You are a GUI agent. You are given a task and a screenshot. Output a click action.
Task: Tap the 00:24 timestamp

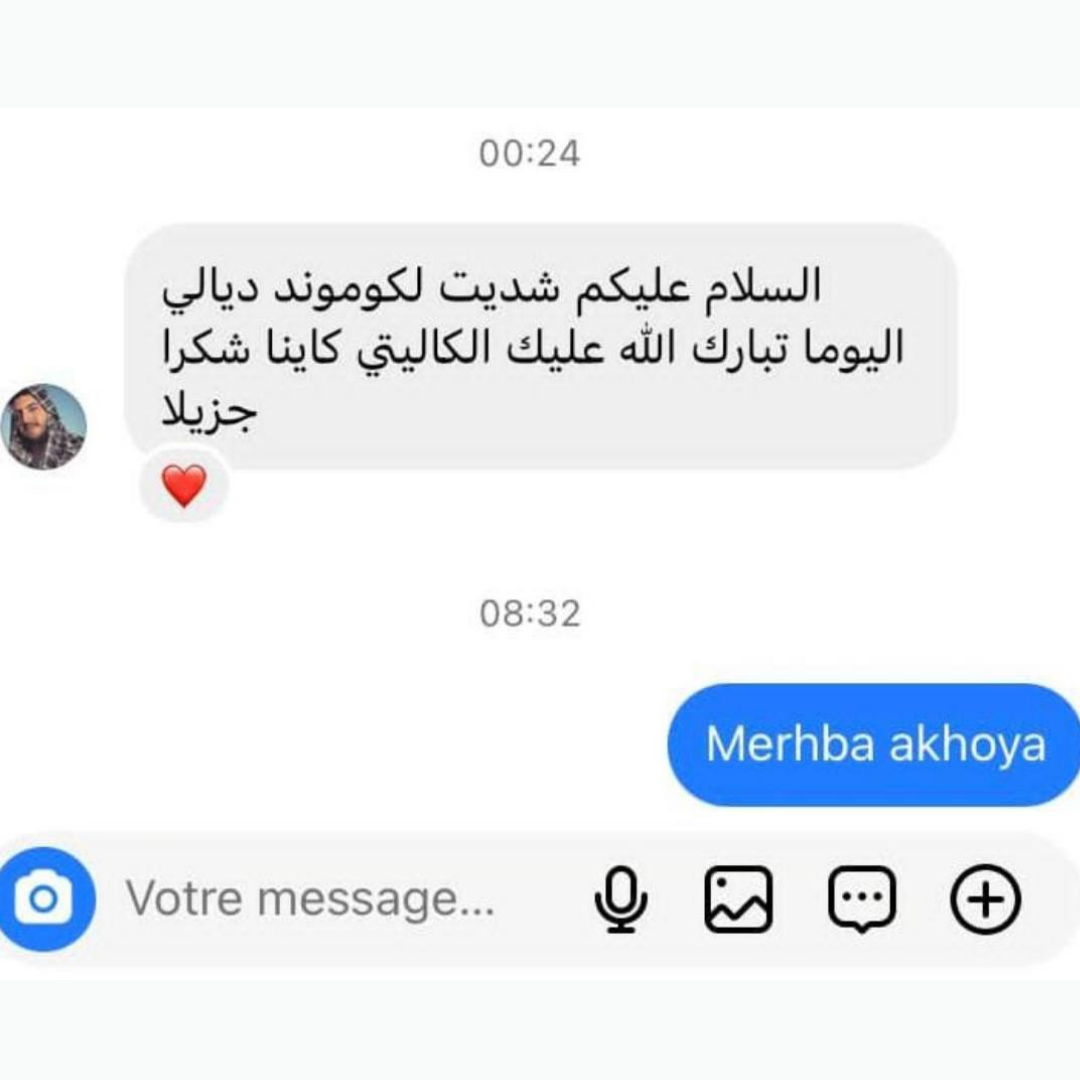tap(529, 153)
